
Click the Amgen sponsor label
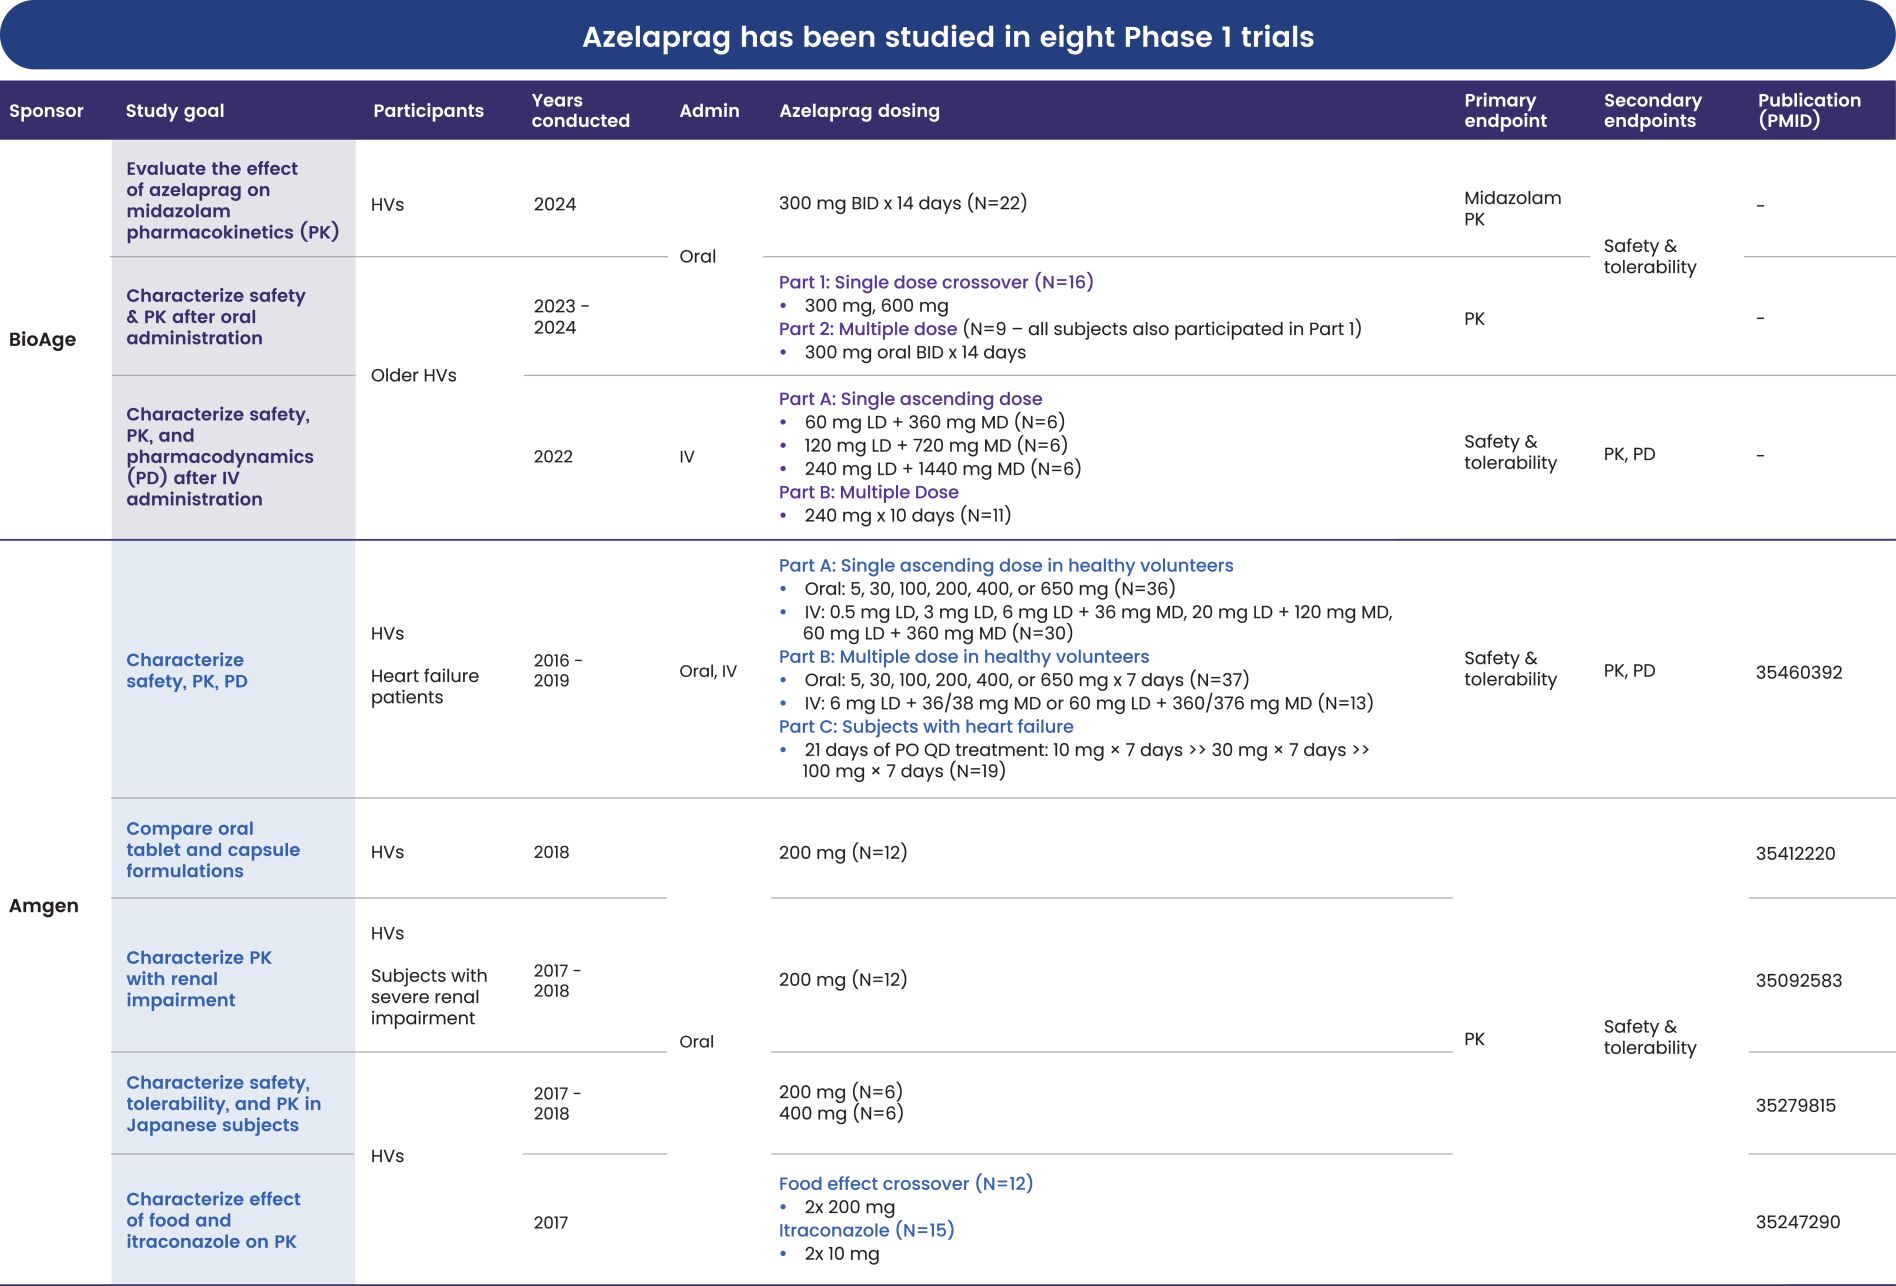[x=44, y=906]
